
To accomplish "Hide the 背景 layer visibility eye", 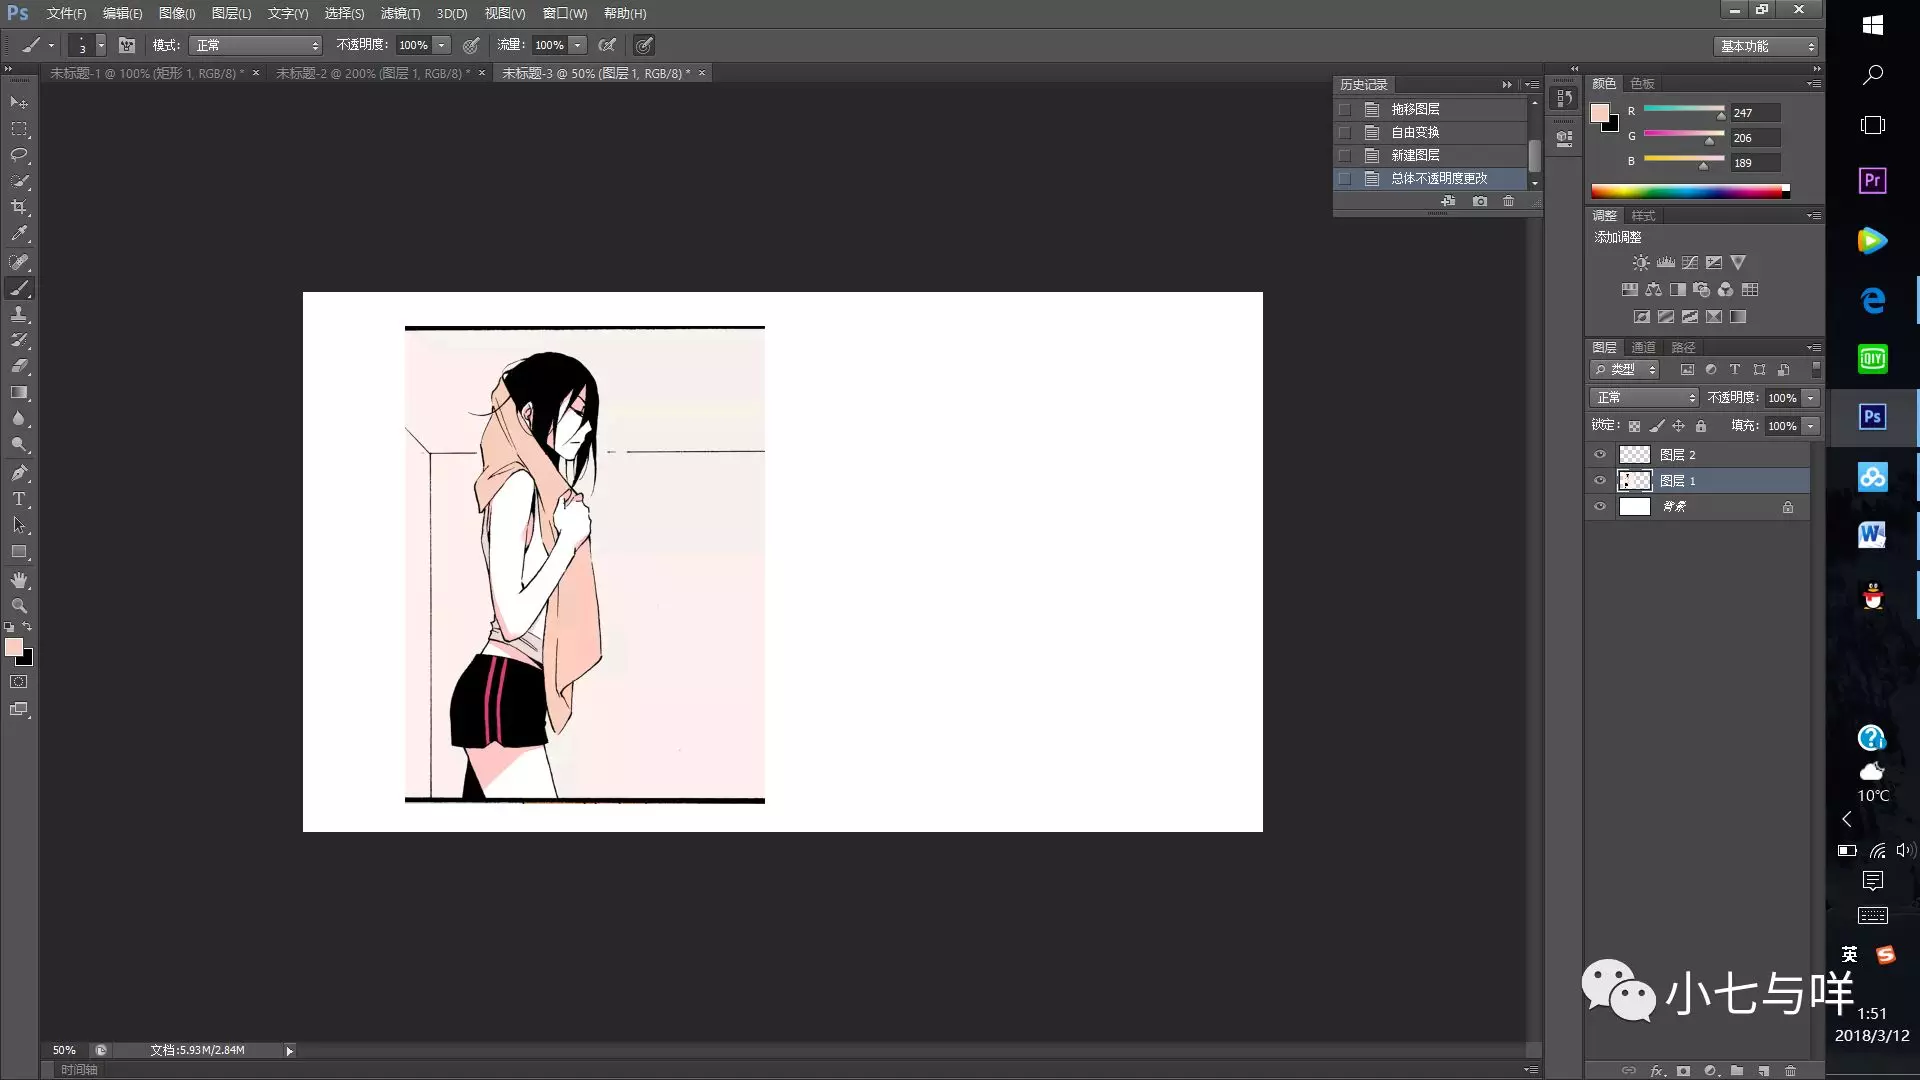I will pyautogui.click(x=1600, y=507).
